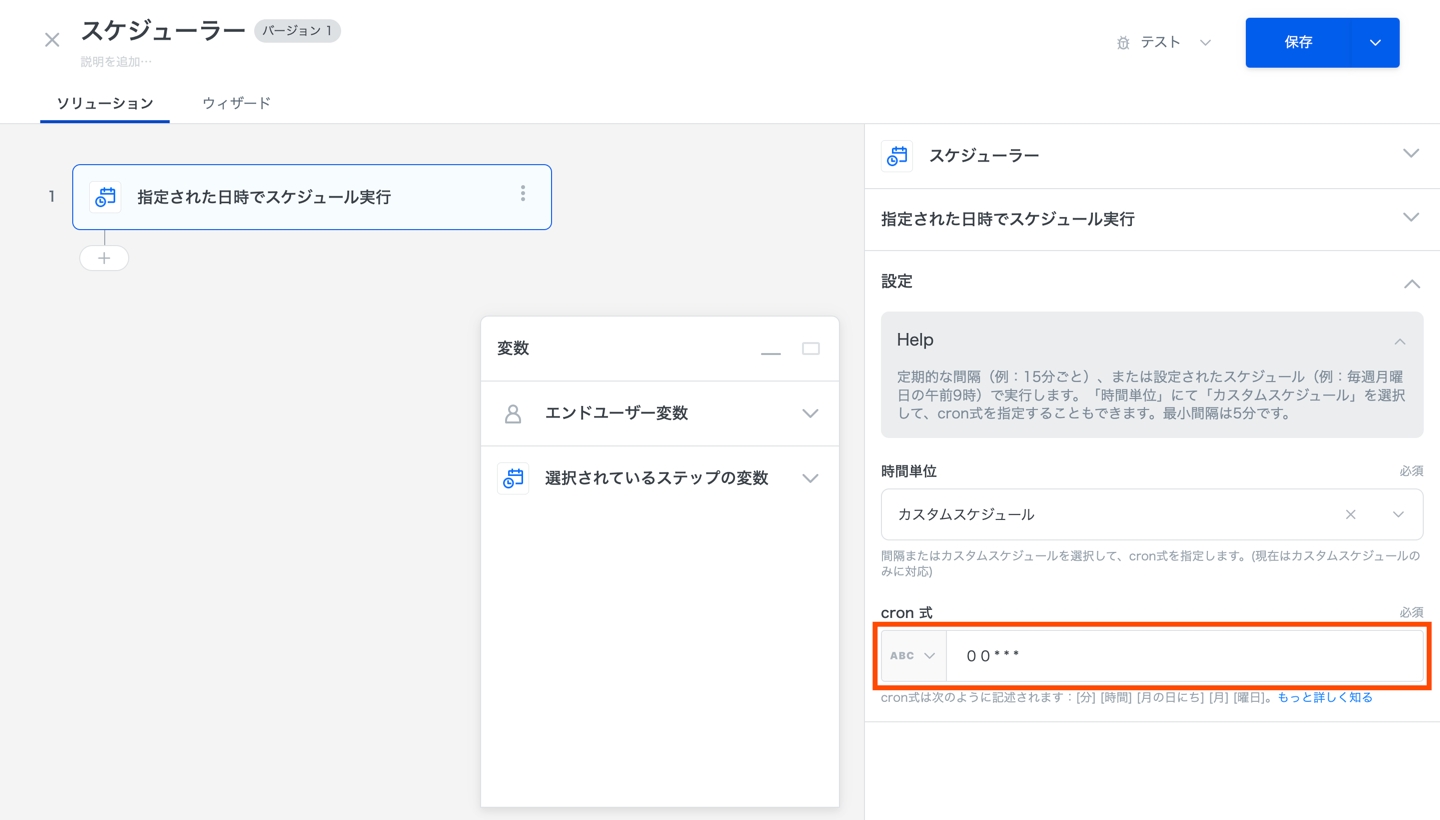
Task: Open the 時間単位 dropdown
Action: click(1398, 514)
